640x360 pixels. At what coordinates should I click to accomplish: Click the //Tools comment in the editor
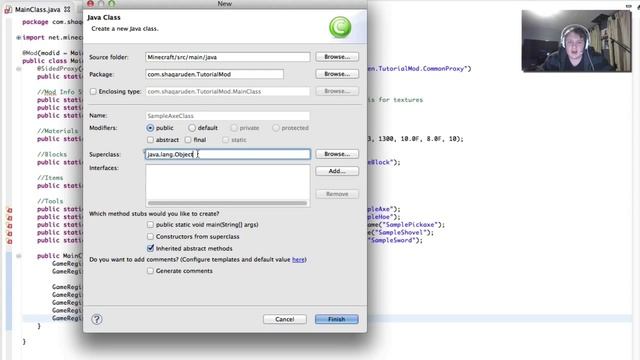point(50,201)
